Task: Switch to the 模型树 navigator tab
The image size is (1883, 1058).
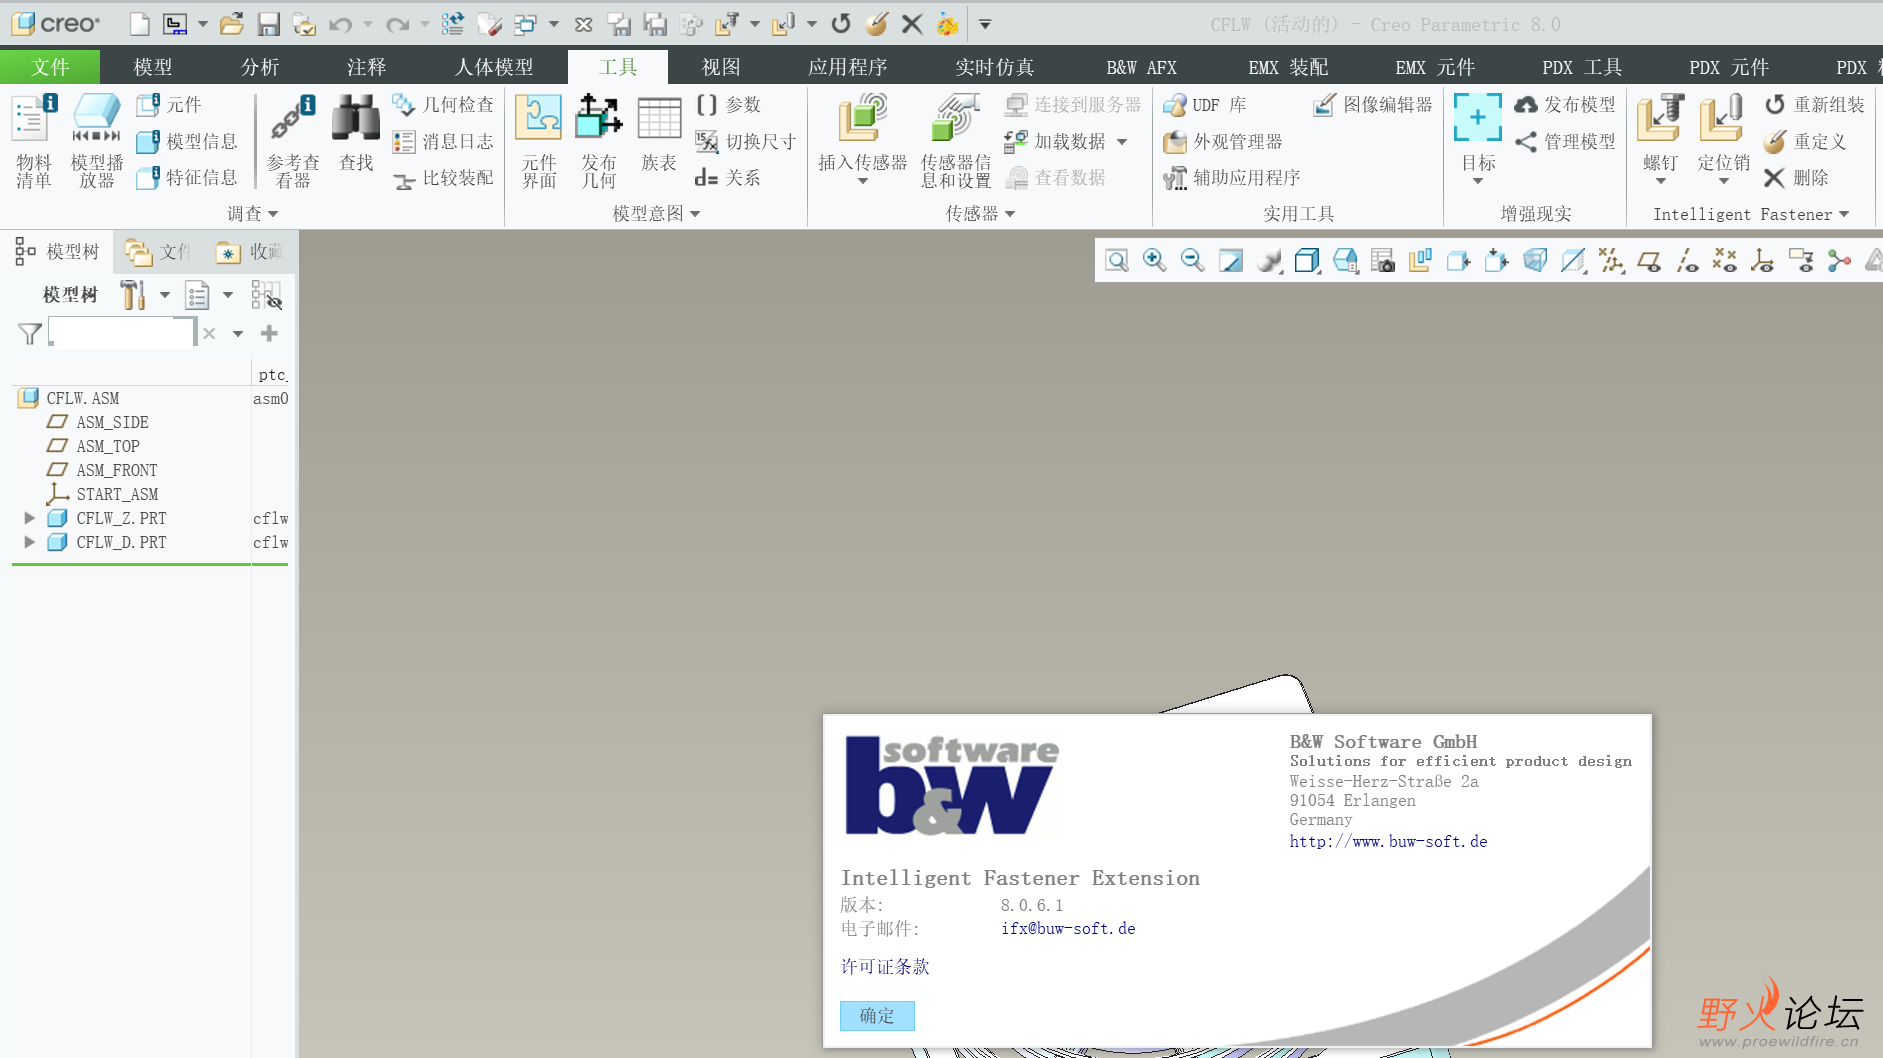Action: click(x=58, y=252)
